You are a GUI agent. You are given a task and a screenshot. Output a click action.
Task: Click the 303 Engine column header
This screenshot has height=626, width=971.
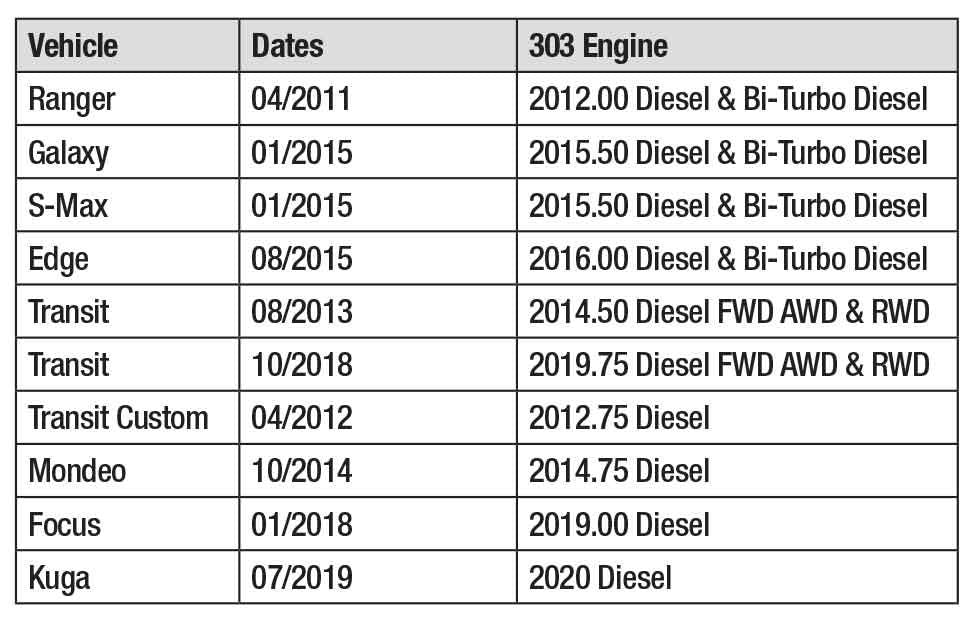[x=598, y=46]
